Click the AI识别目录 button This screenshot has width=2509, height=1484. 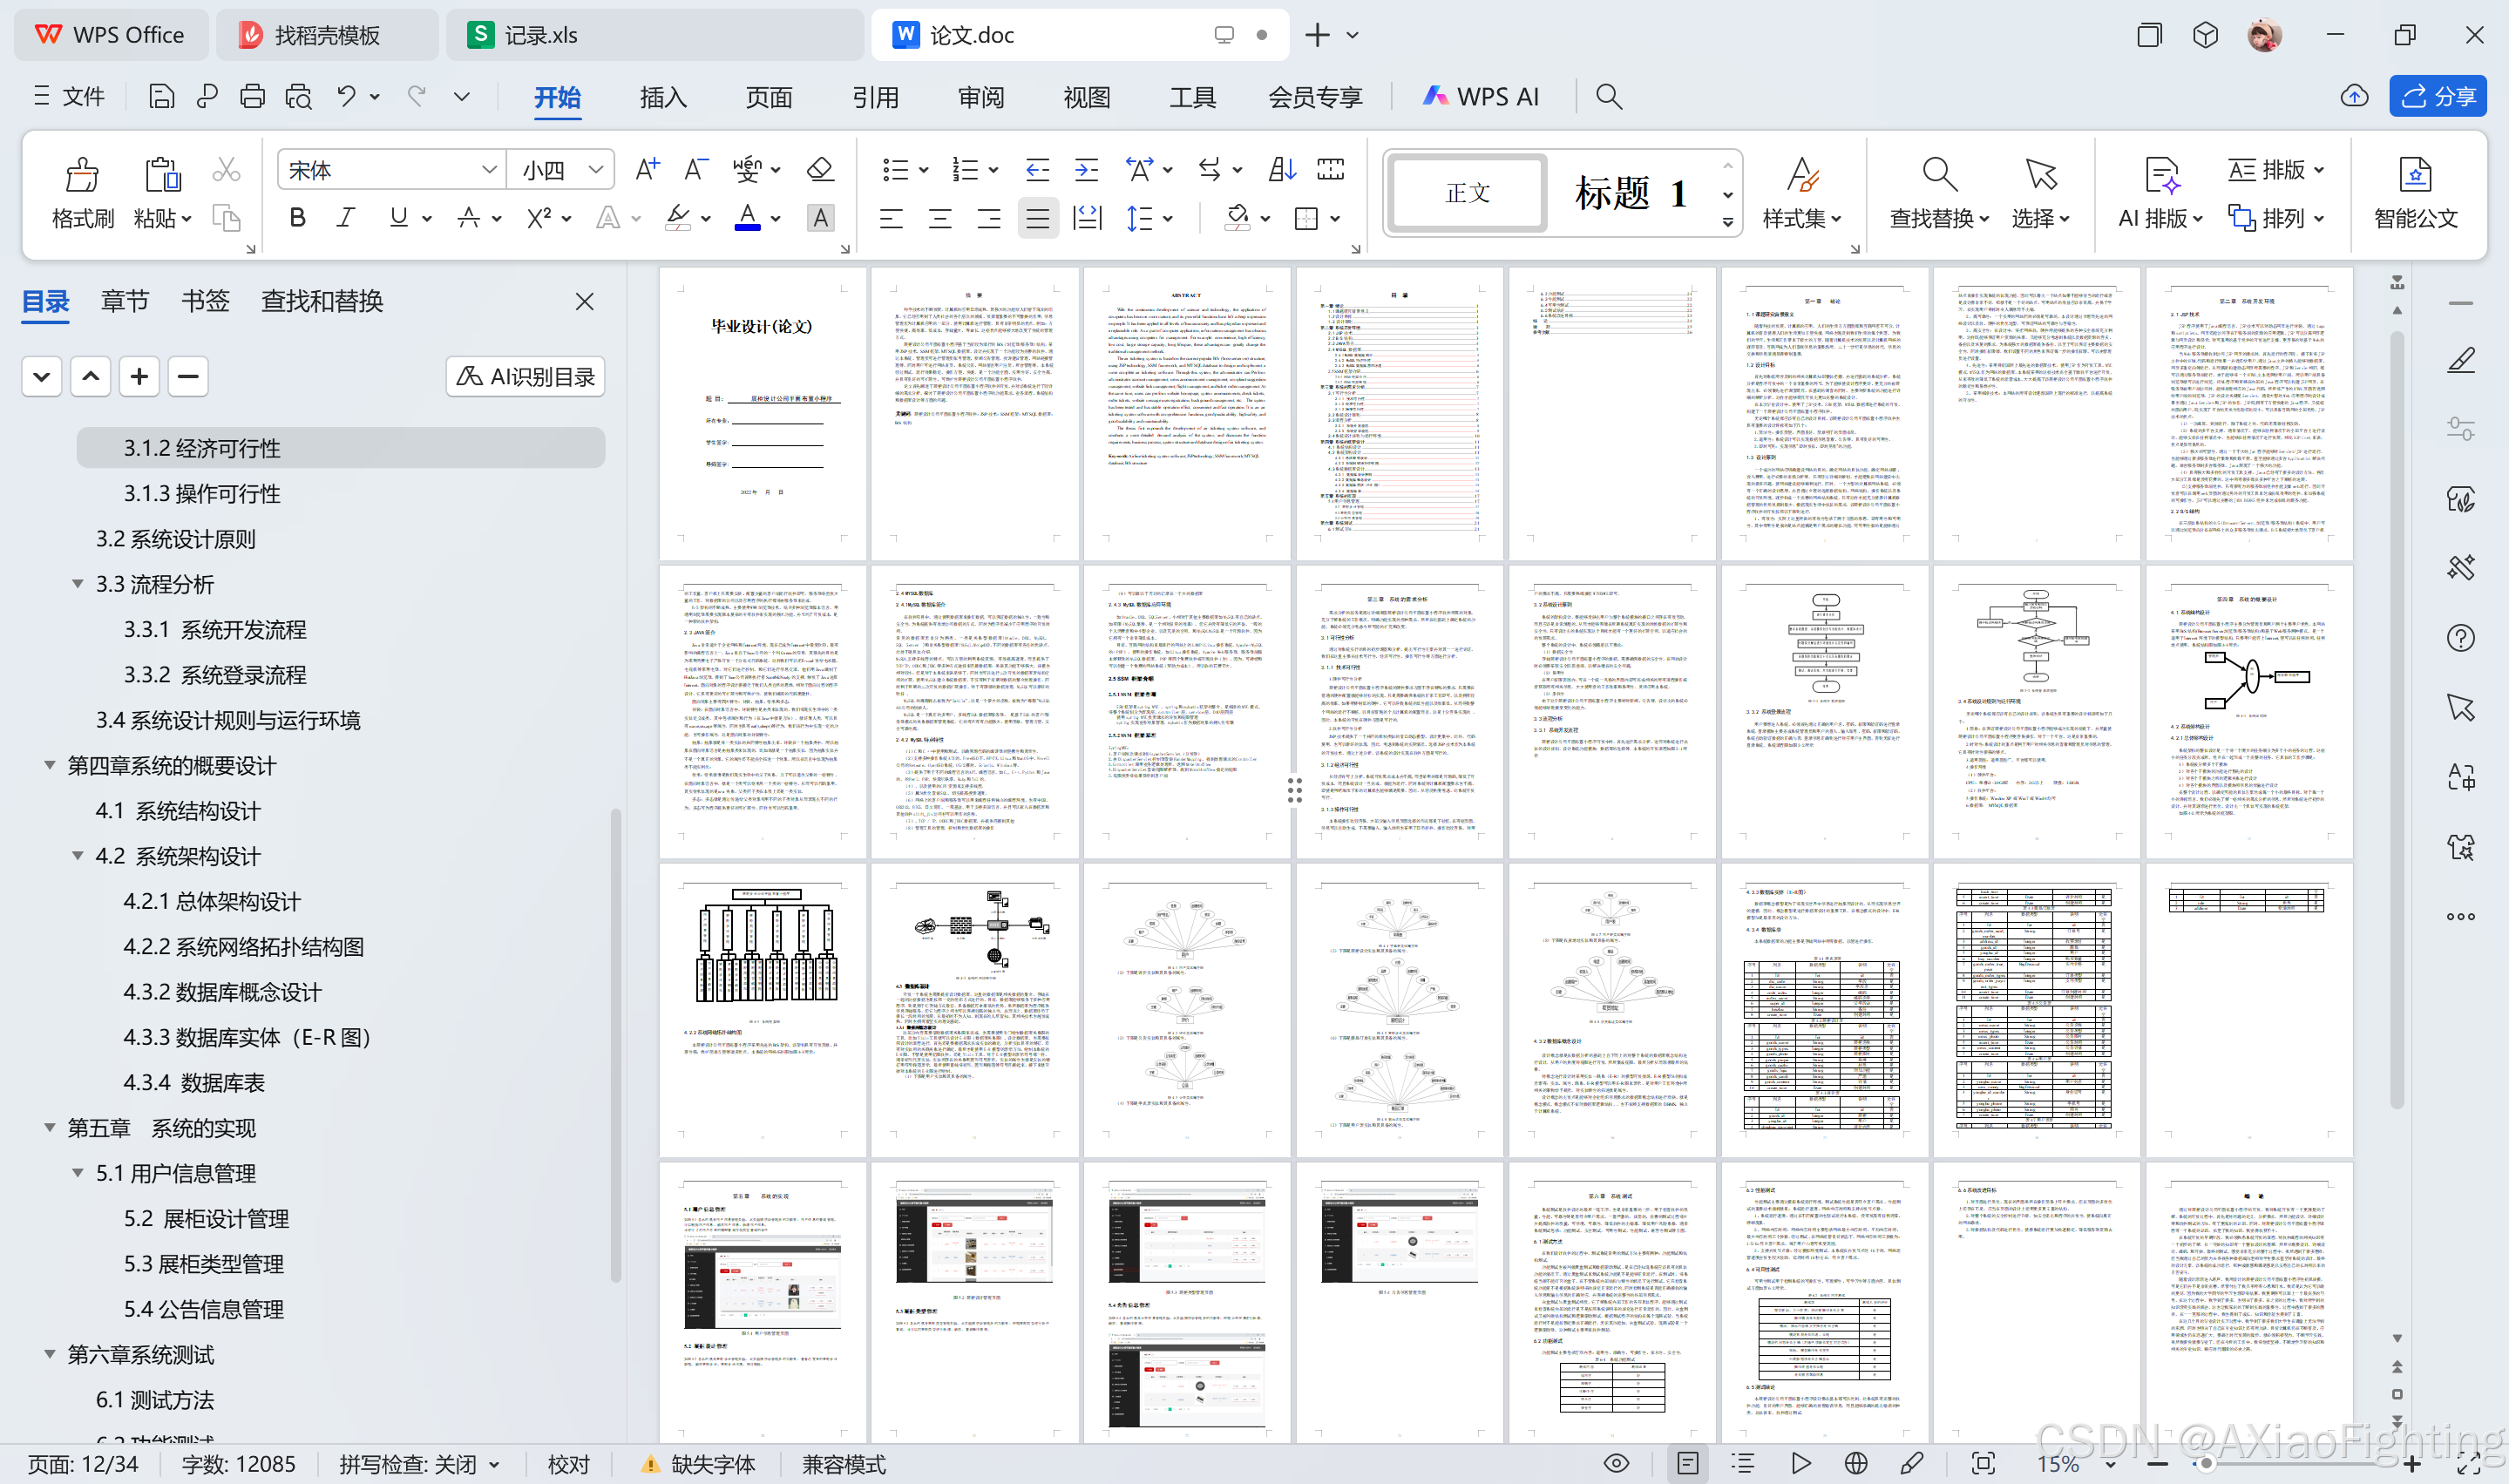click(525, 377)
